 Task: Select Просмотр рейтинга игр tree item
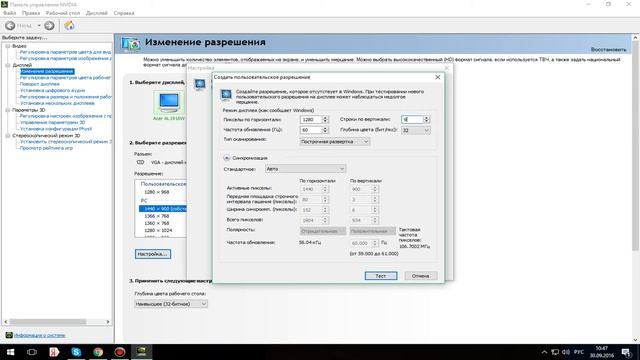point(46,148)
